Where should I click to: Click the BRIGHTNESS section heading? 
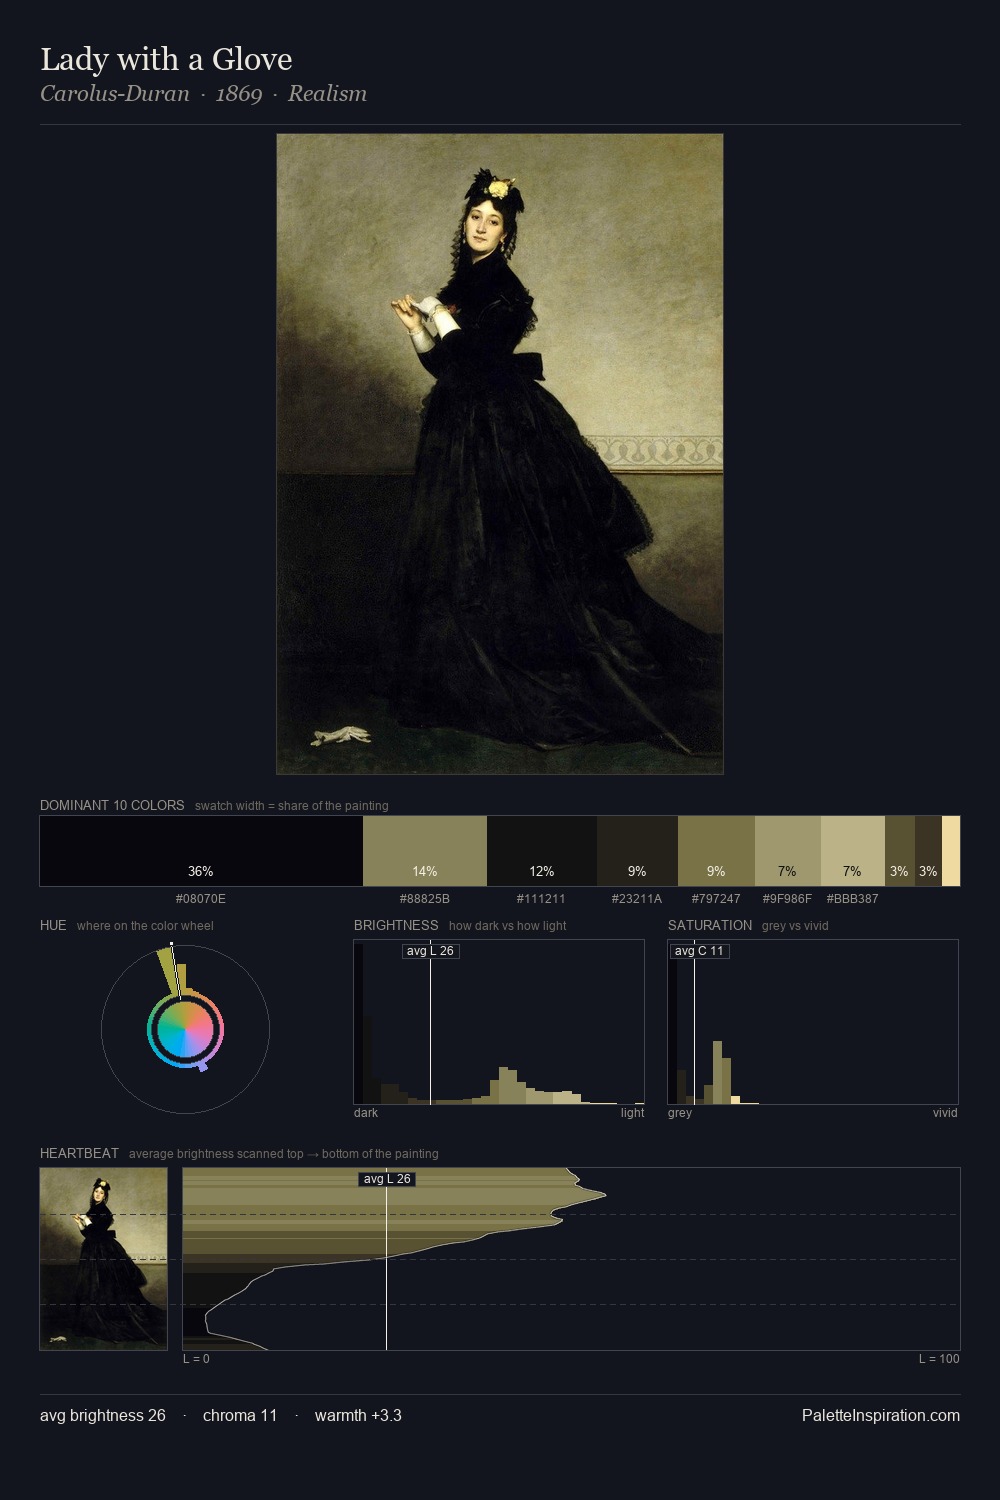(396, 925)
